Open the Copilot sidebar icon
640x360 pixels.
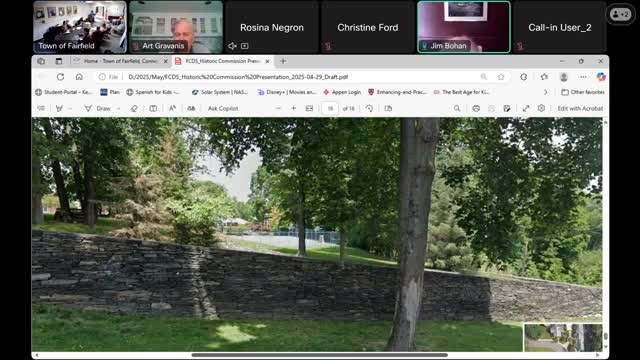click(601, 77)
